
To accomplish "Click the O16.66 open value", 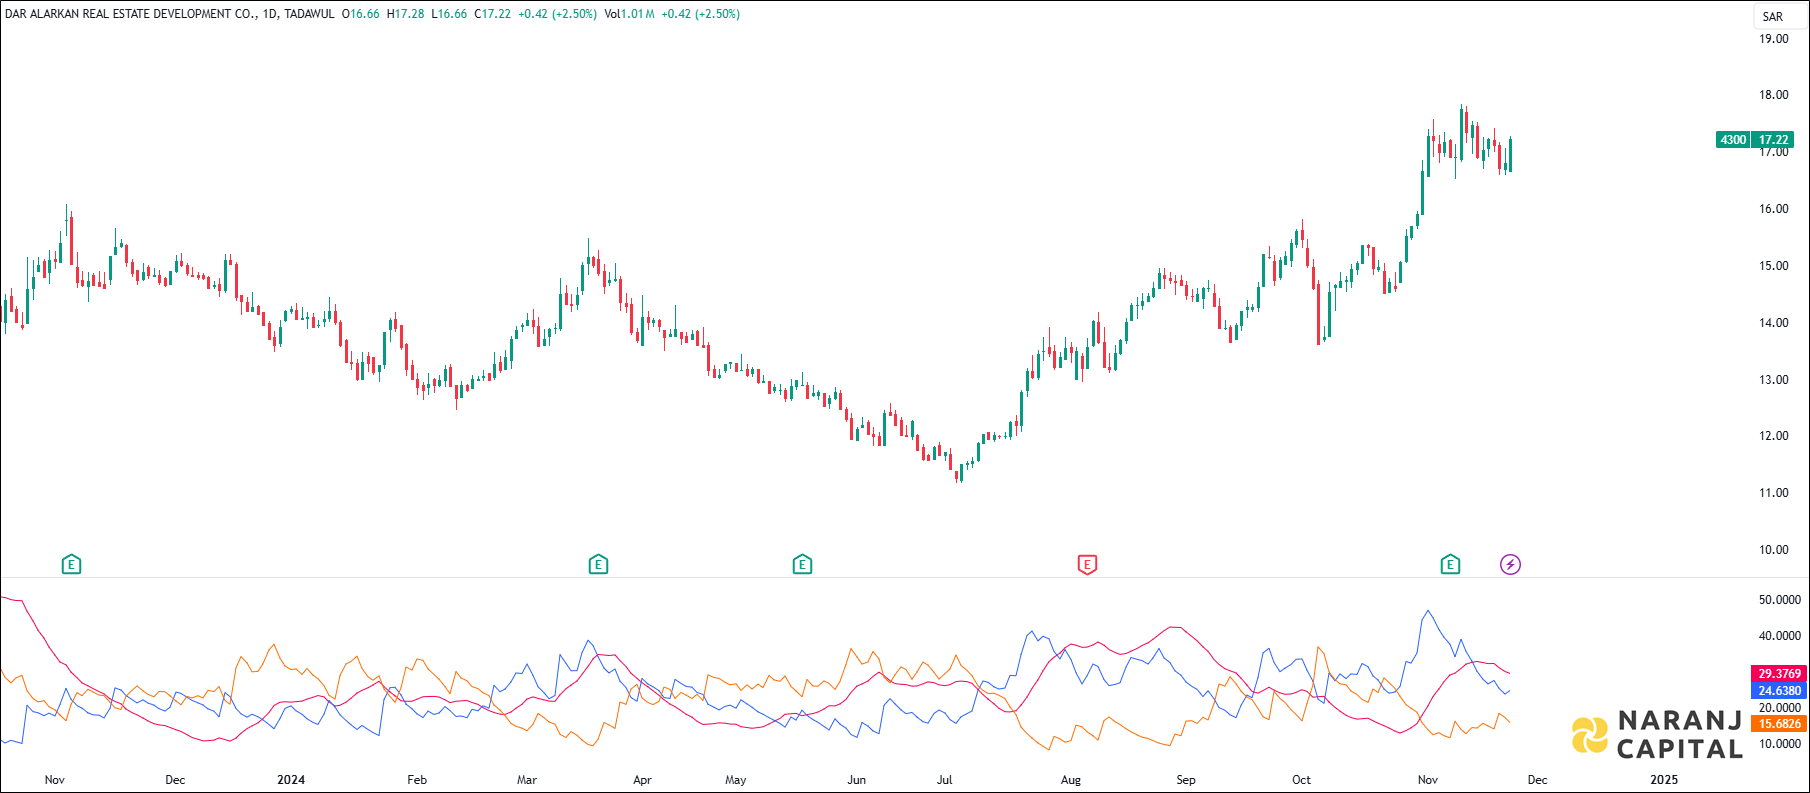I will pos(361,14).
